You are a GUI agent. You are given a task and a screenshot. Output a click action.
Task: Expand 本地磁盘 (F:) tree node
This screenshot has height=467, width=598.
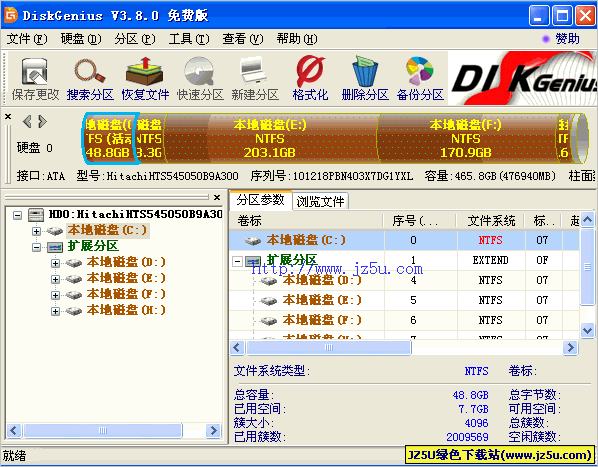55,295
